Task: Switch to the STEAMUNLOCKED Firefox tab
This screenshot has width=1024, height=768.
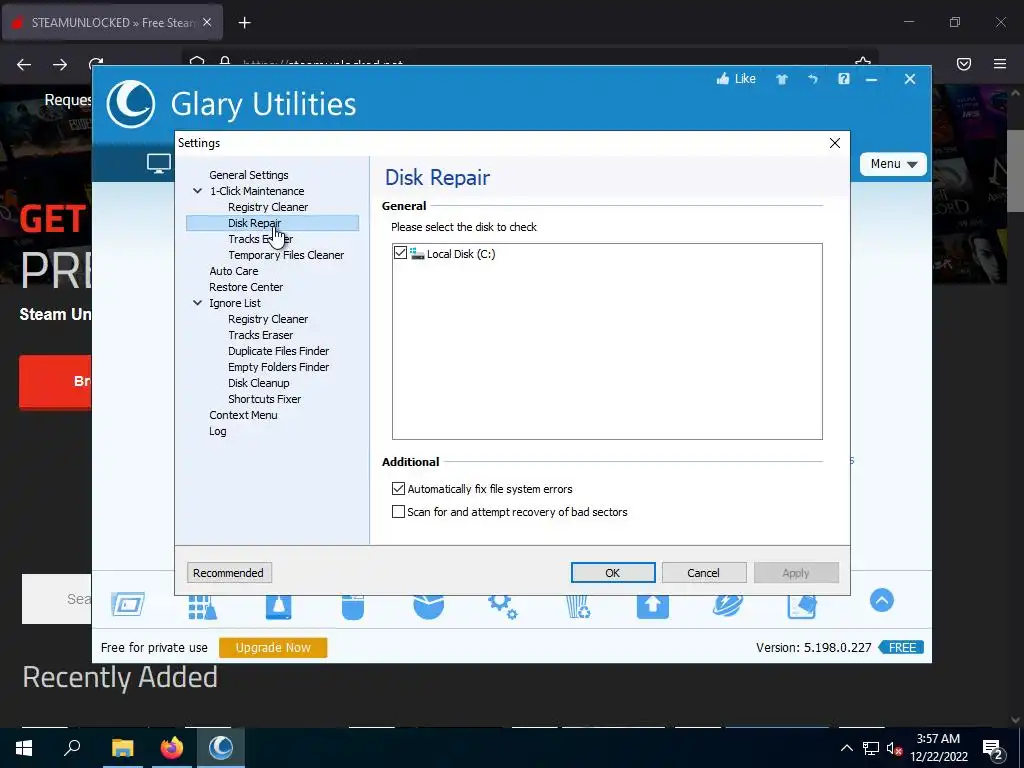Action: tap(112, 23)
